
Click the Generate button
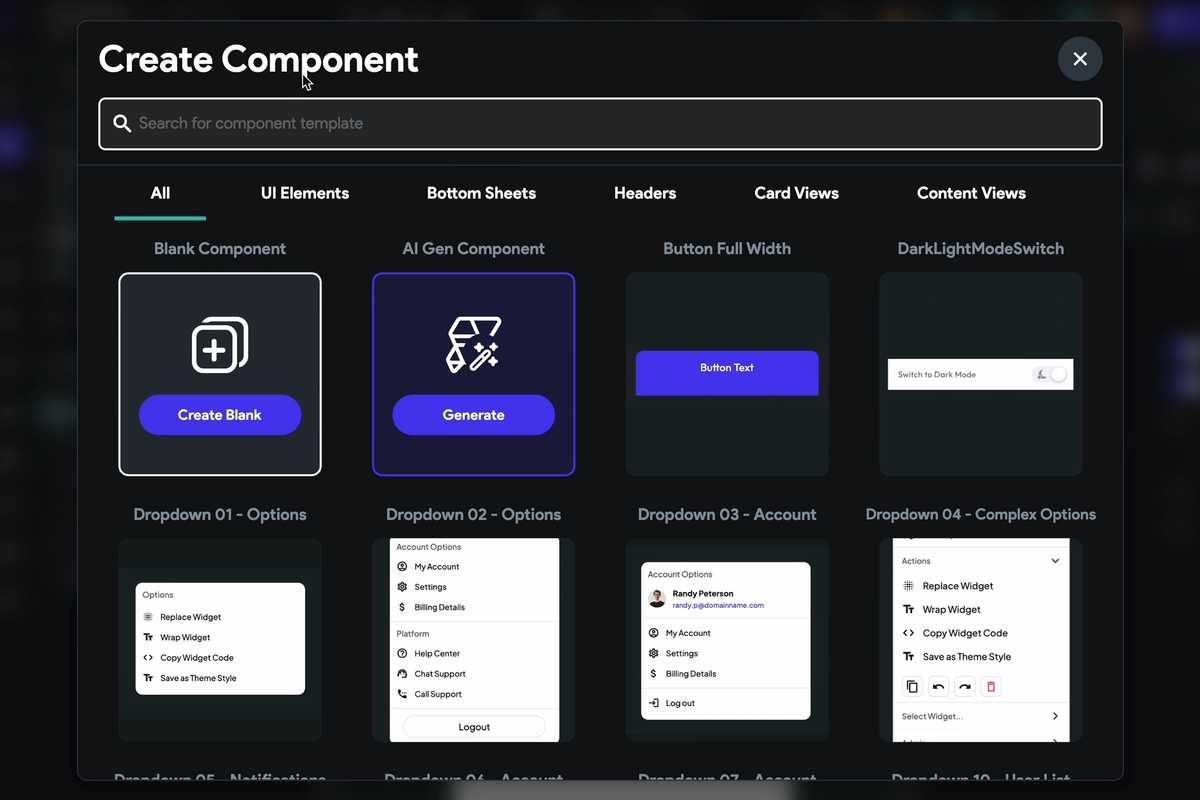[473, 415]
